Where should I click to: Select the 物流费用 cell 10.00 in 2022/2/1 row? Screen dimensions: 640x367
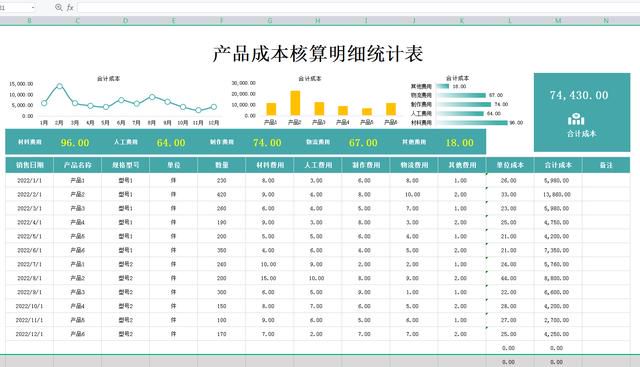pos(413,194)
